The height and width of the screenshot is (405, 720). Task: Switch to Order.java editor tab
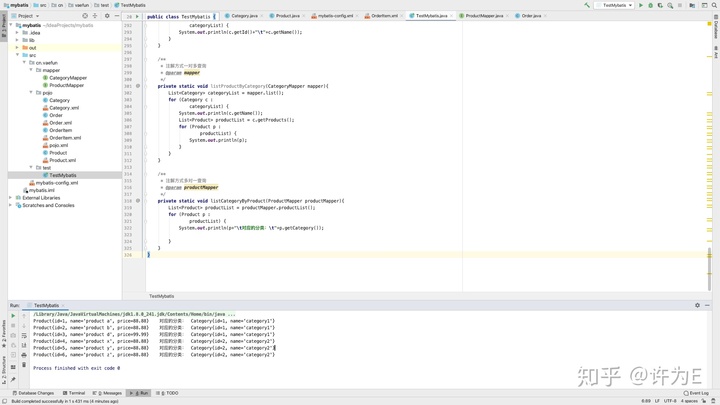pos(529,16)
